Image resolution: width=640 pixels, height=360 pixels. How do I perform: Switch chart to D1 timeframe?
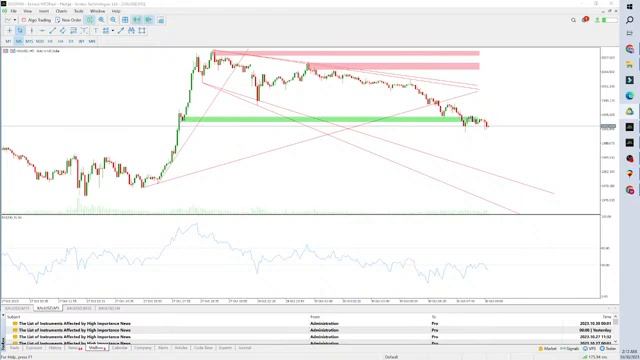(71, 41)
